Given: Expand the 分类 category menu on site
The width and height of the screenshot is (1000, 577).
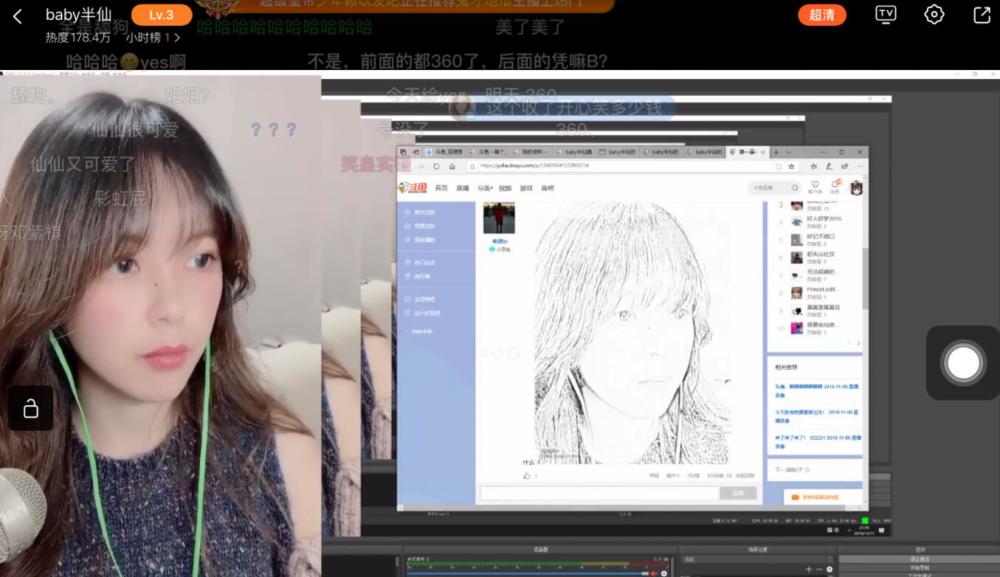Looking at the screenshot, I should (484, 188).
